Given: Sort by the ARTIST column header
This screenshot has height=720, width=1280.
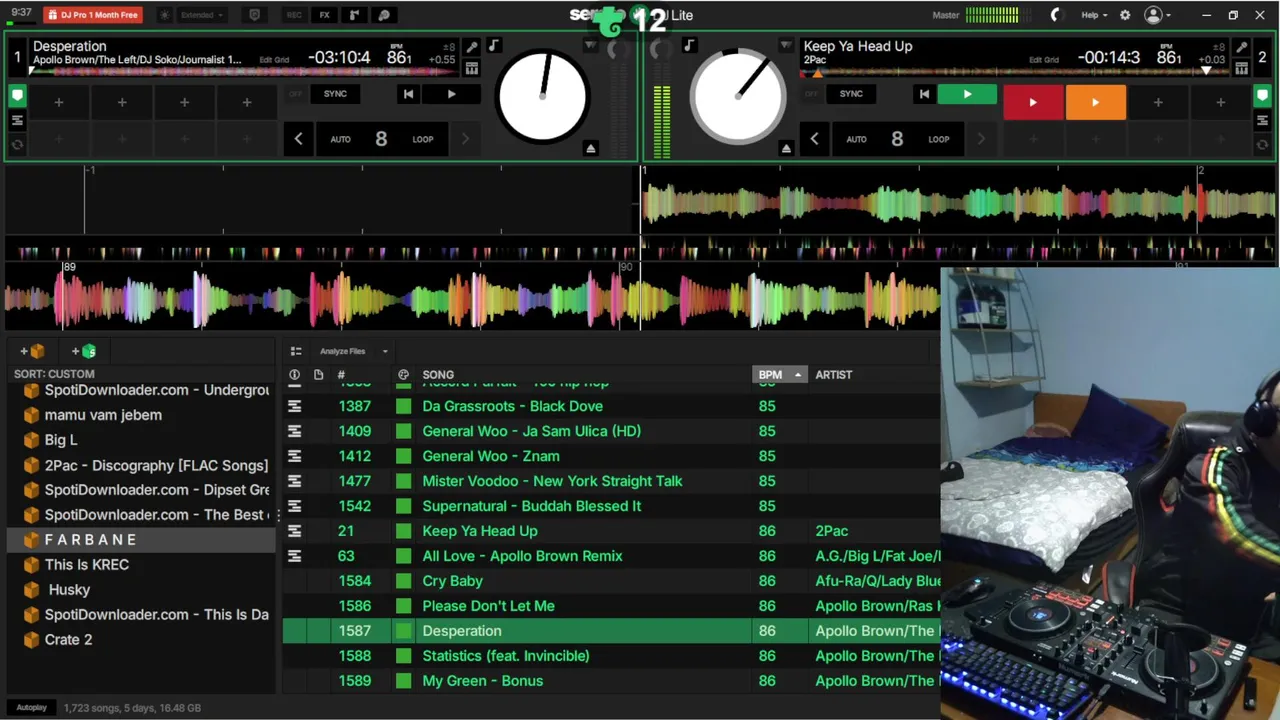Looking at the screenshot, I should [834, 375].
